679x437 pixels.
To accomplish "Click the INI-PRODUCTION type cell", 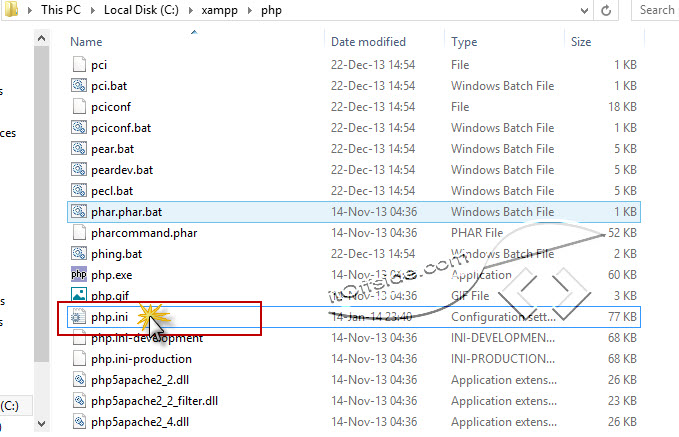I will click(x=503, y=359).
